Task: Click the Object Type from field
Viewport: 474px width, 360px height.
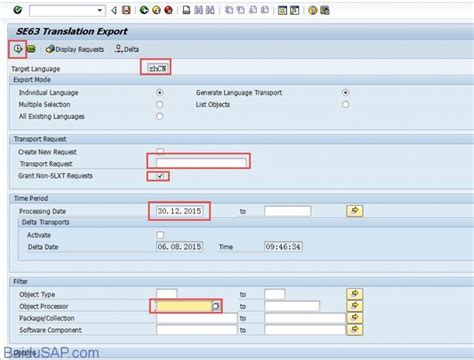Action: point(167,294)
